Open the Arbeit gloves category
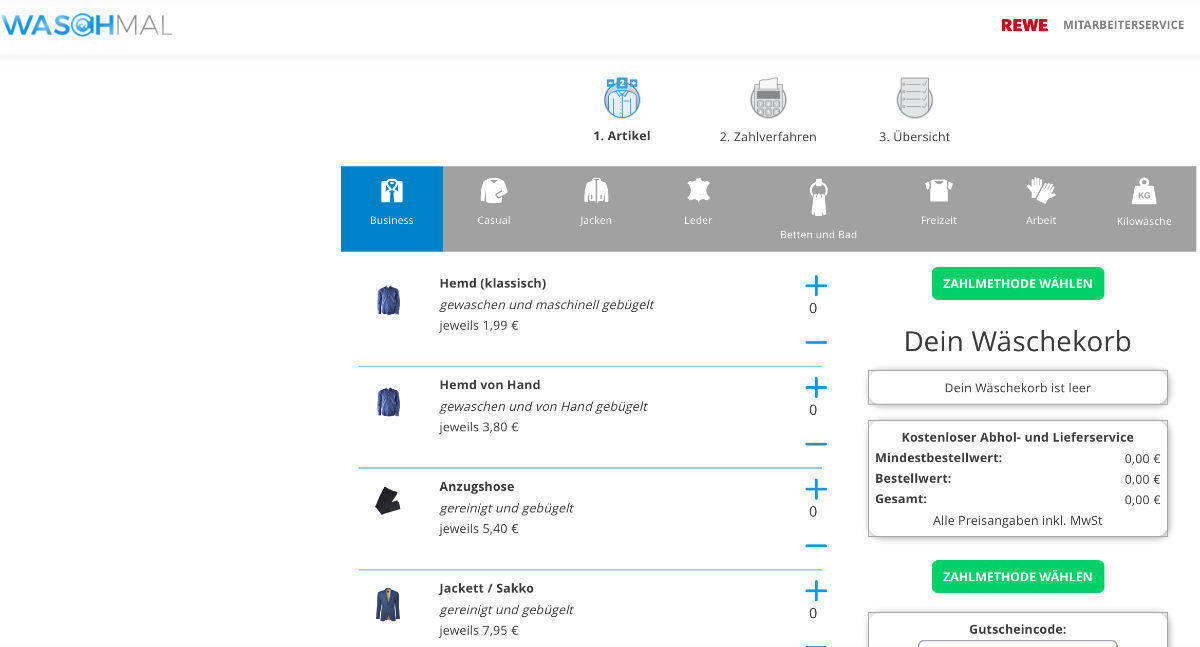1200x647 pixels. 1040,201
